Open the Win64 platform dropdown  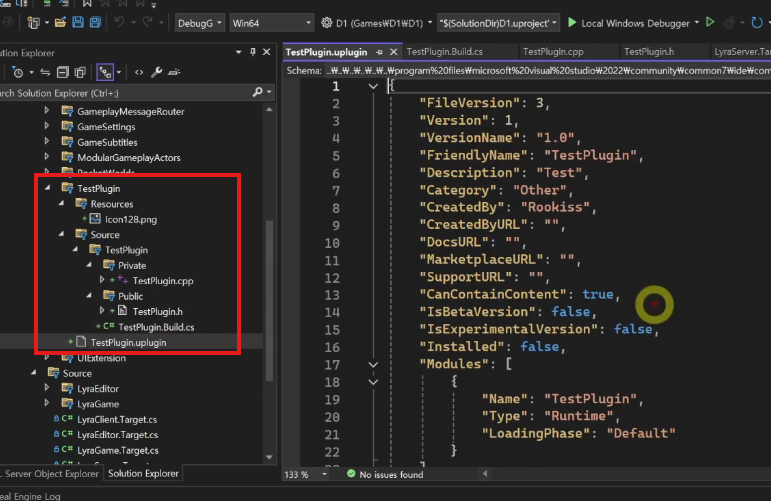(x=271, y=23)
